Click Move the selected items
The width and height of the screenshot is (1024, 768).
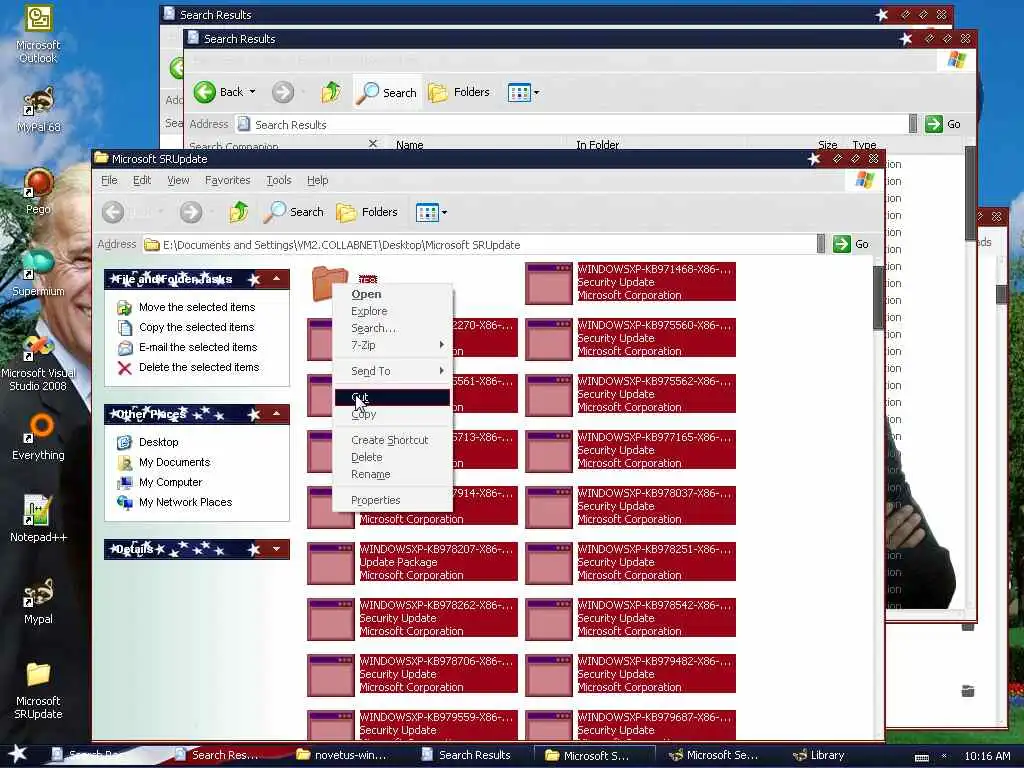point(197,307)
